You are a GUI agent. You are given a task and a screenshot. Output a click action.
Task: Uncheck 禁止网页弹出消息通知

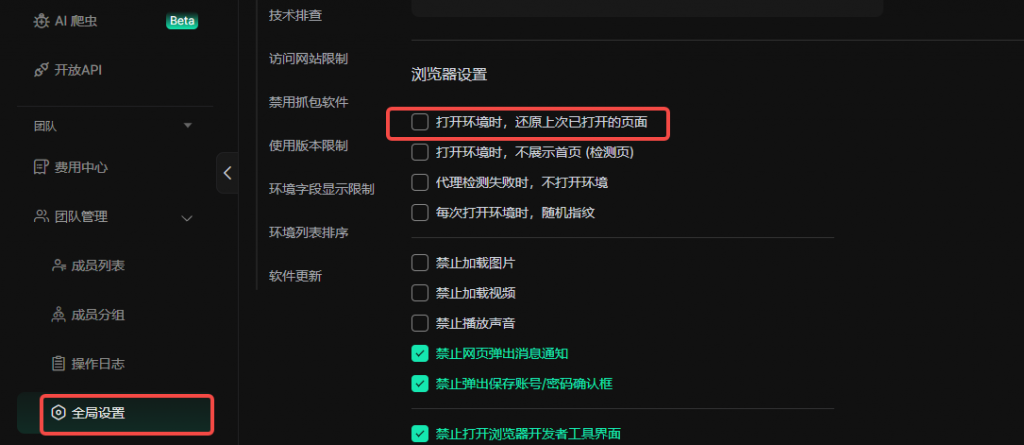tap(419, 354)
